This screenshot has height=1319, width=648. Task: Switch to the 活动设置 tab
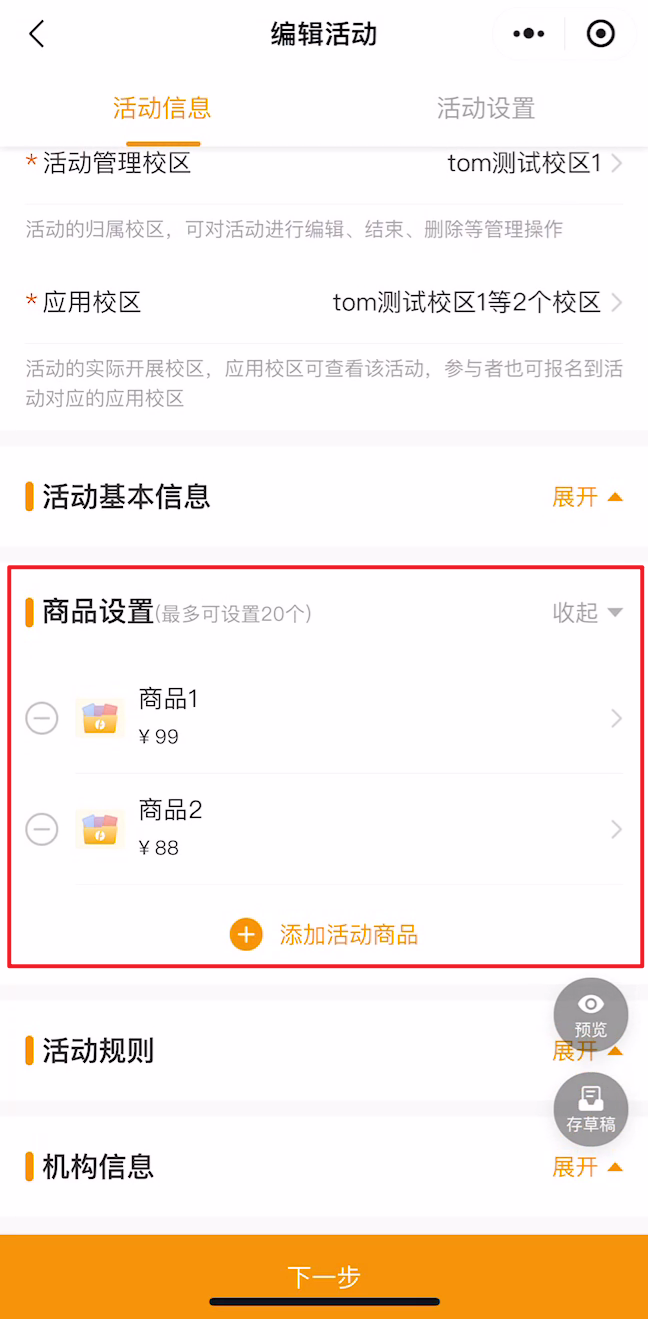486,108
